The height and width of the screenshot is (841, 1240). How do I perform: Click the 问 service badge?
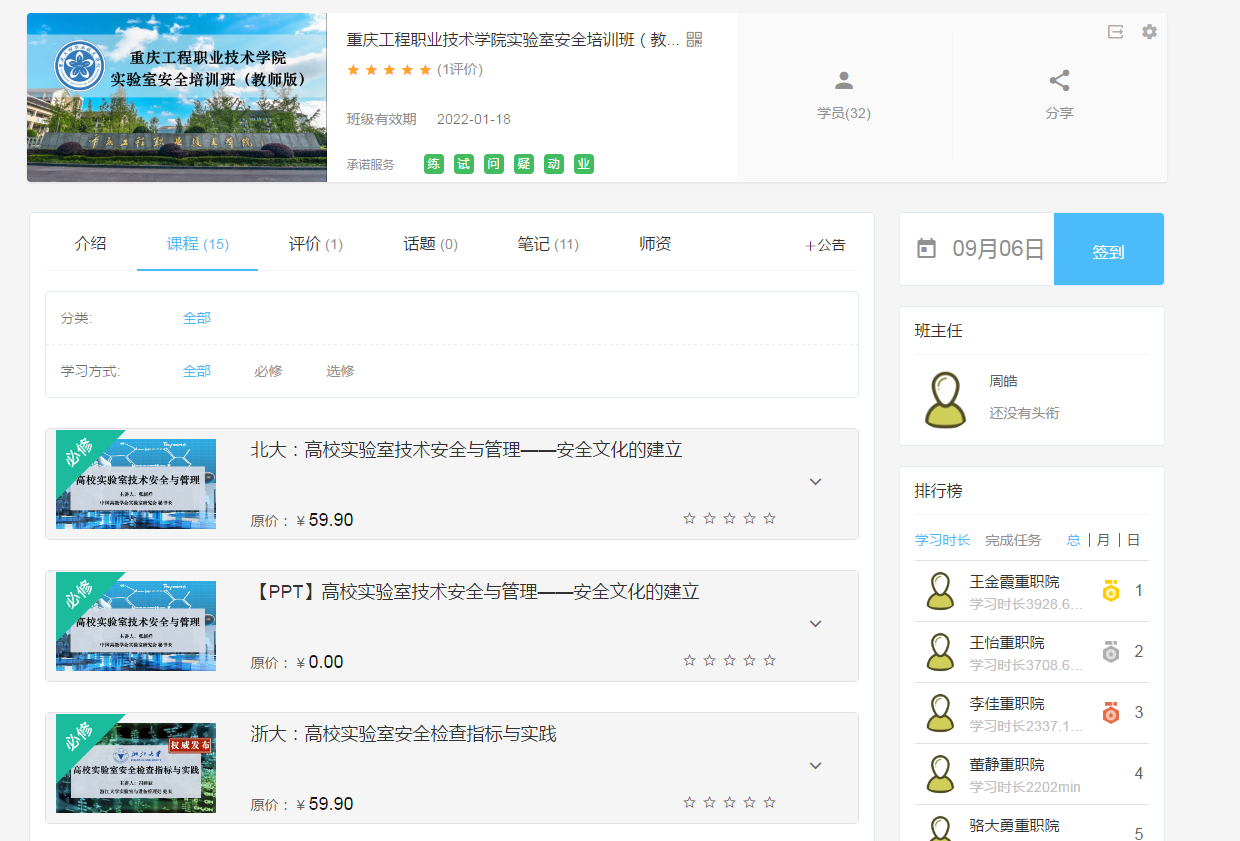point(494,164)
